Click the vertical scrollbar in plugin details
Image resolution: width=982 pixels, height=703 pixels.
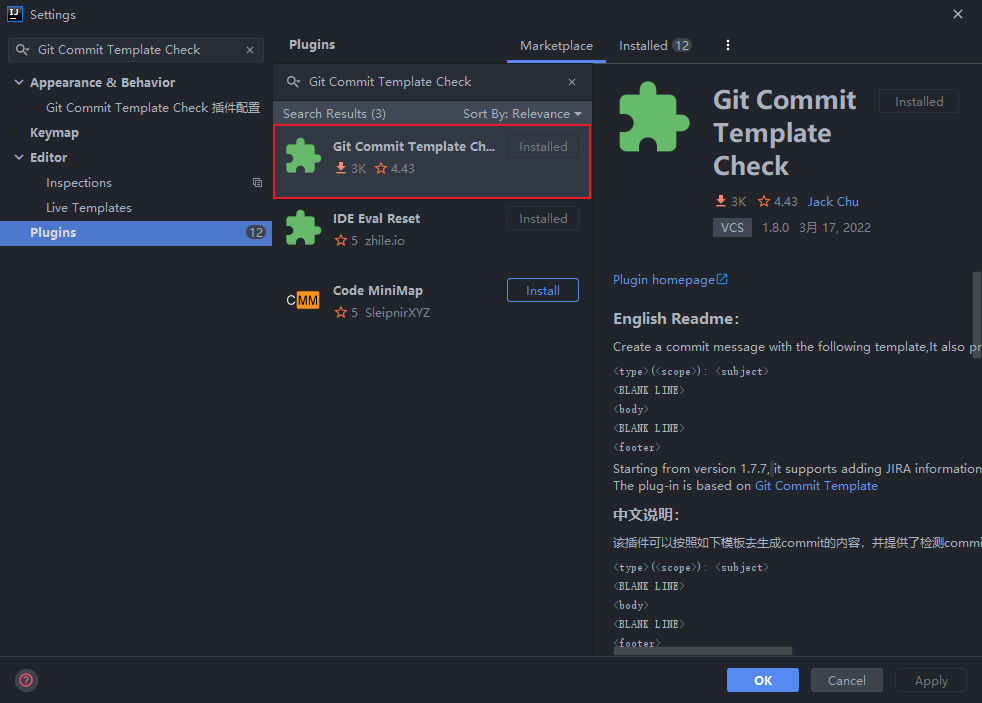coord(976,300)
